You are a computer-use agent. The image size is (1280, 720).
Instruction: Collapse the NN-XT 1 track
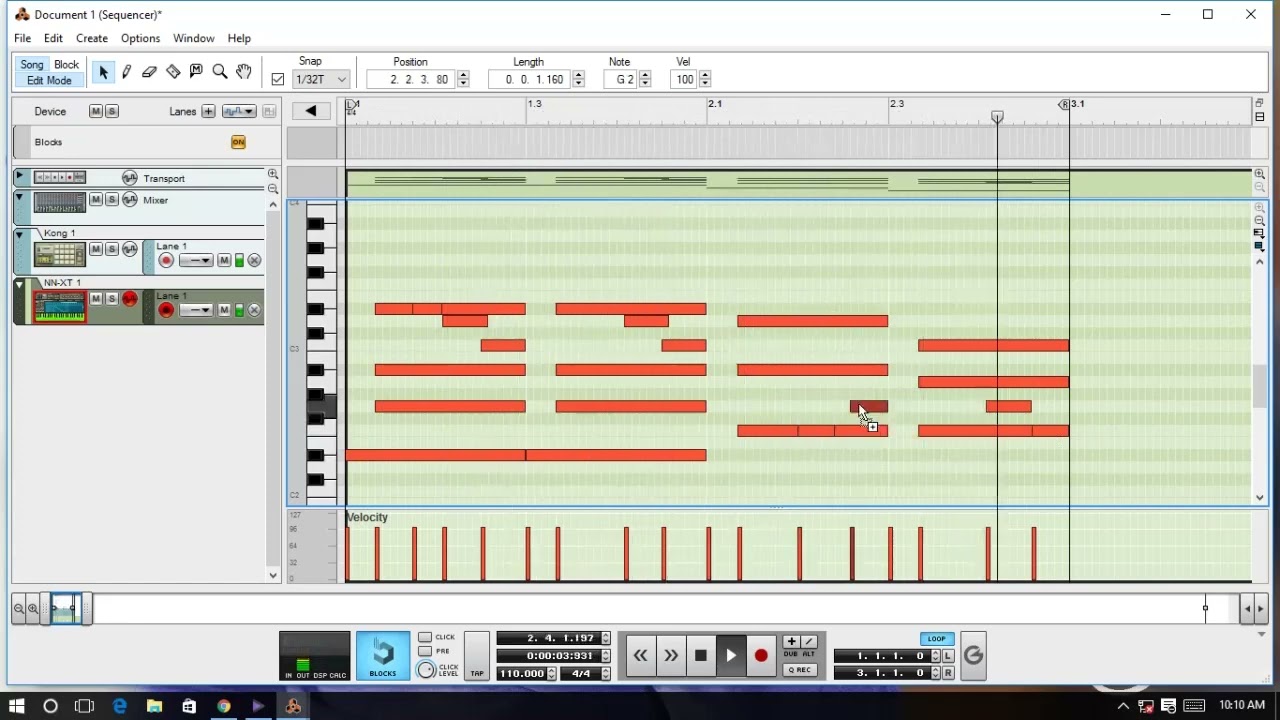coord(19,285)
